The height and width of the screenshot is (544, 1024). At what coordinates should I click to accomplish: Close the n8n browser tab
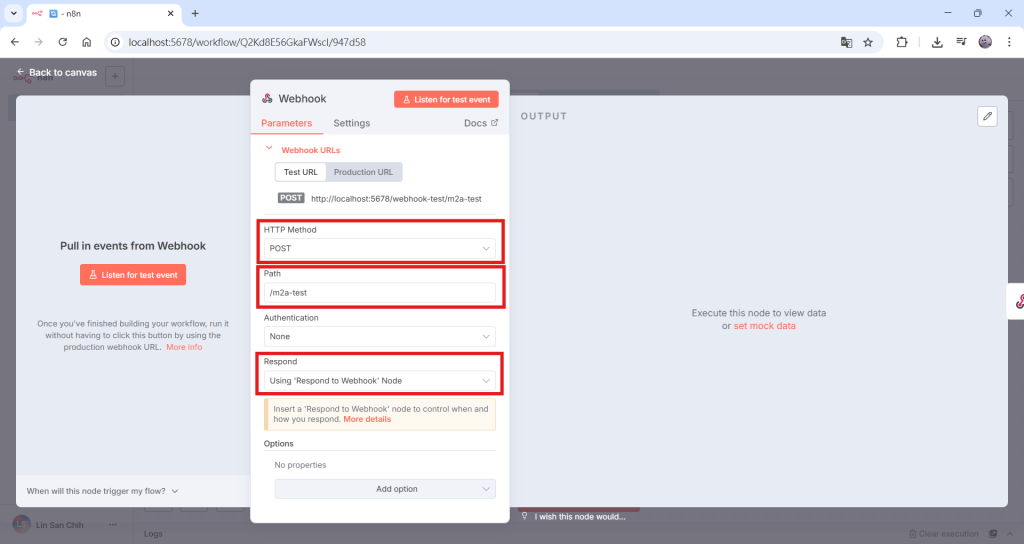(170, 13)
